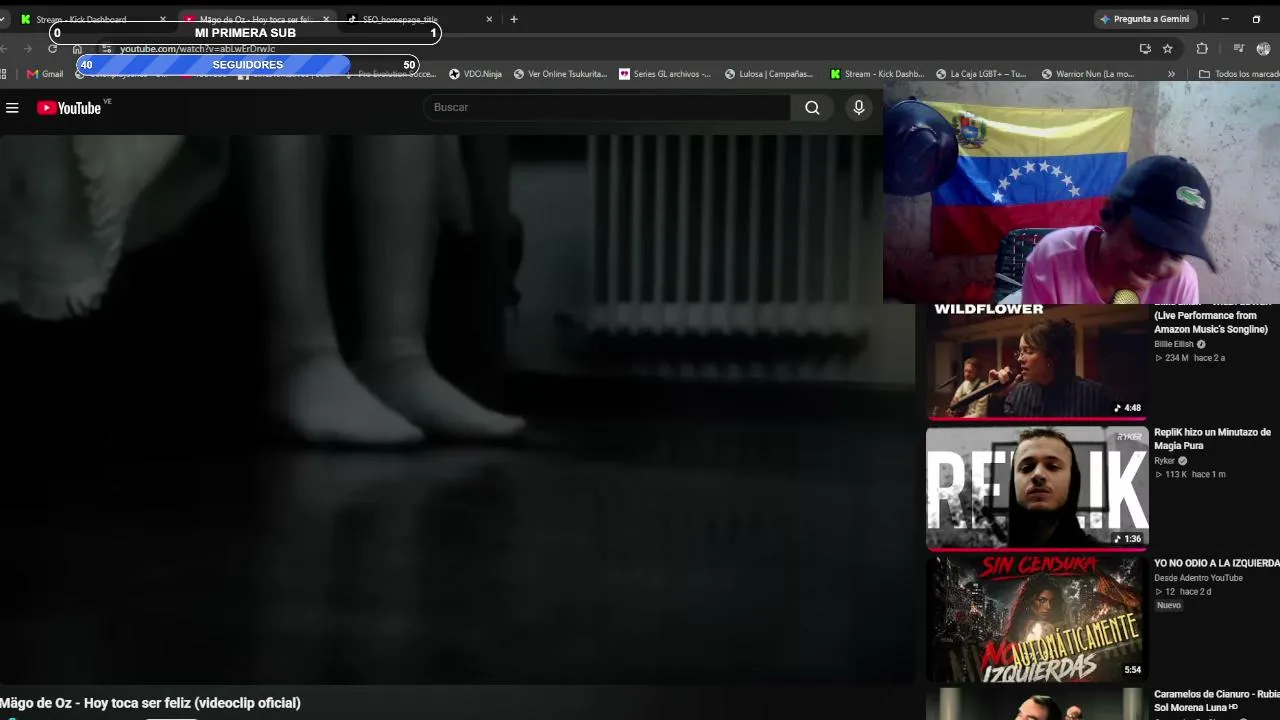Image resolution: width=1280 pixels, height=720 pixels.
Task: Click the Pregunta a Gemini button
Action: [x=1144, y=19]
